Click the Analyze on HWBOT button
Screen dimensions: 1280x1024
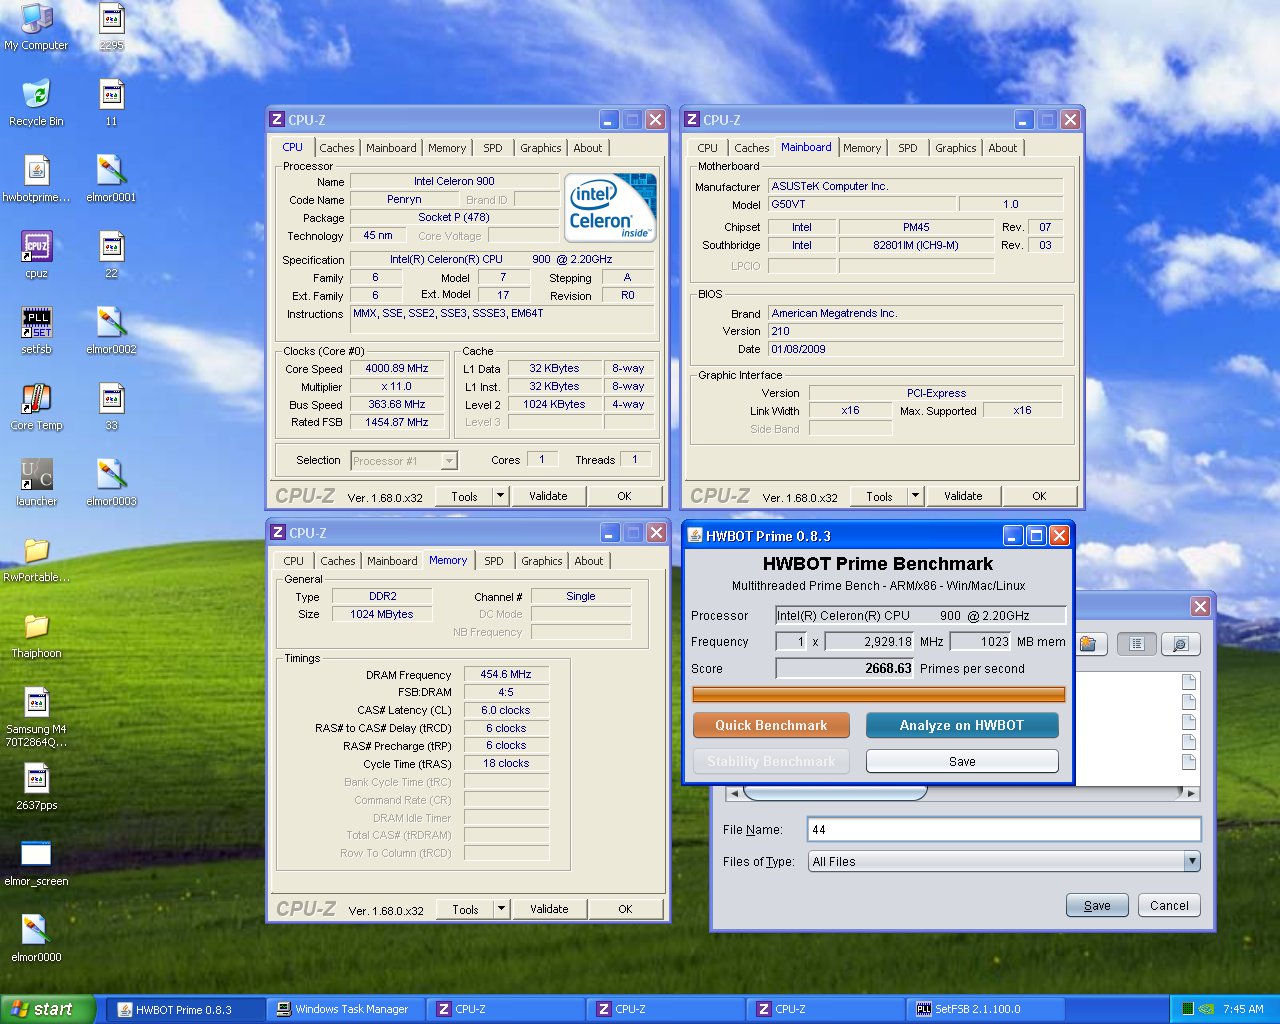point(961,725)
